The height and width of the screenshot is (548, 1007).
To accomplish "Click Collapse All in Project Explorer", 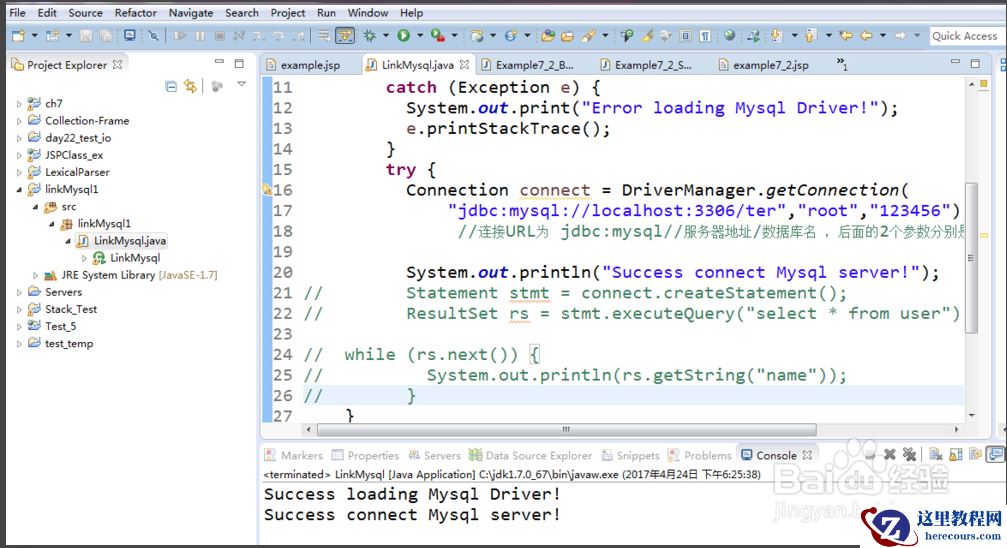I will 170,87.
